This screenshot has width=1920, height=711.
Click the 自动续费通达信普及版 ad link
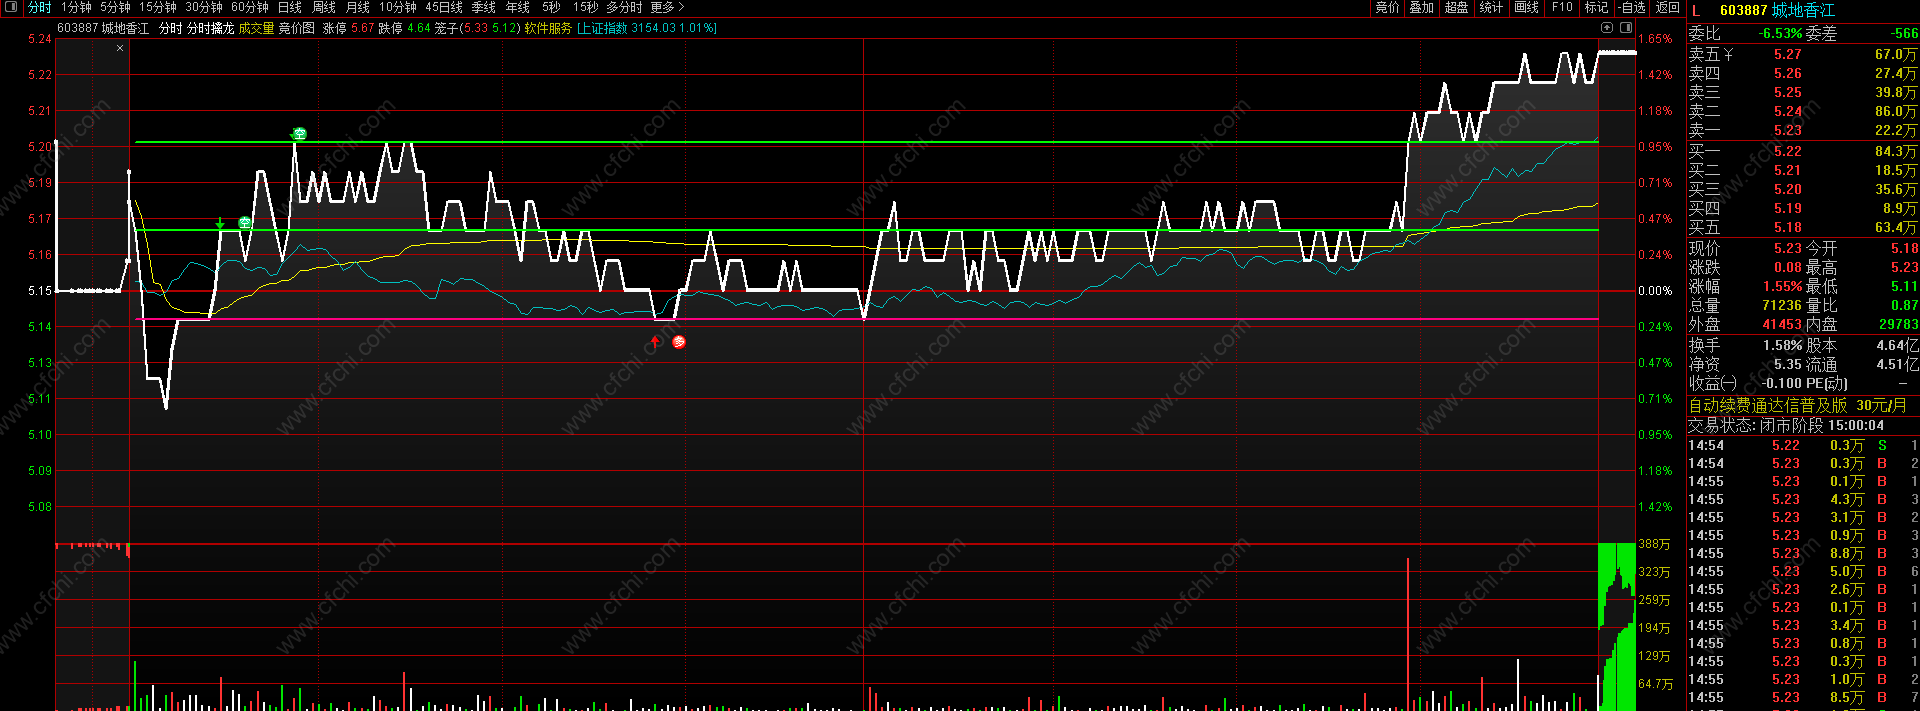pos(1768,405)
